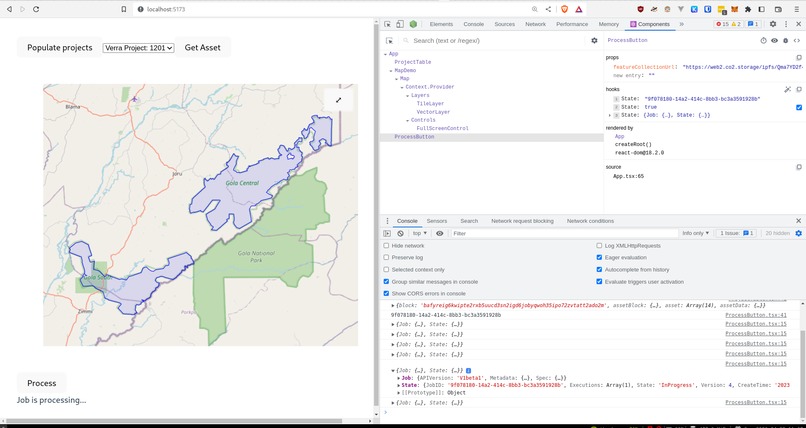
Task: Switch to the Network tab
Action: [x=536, y=24]
